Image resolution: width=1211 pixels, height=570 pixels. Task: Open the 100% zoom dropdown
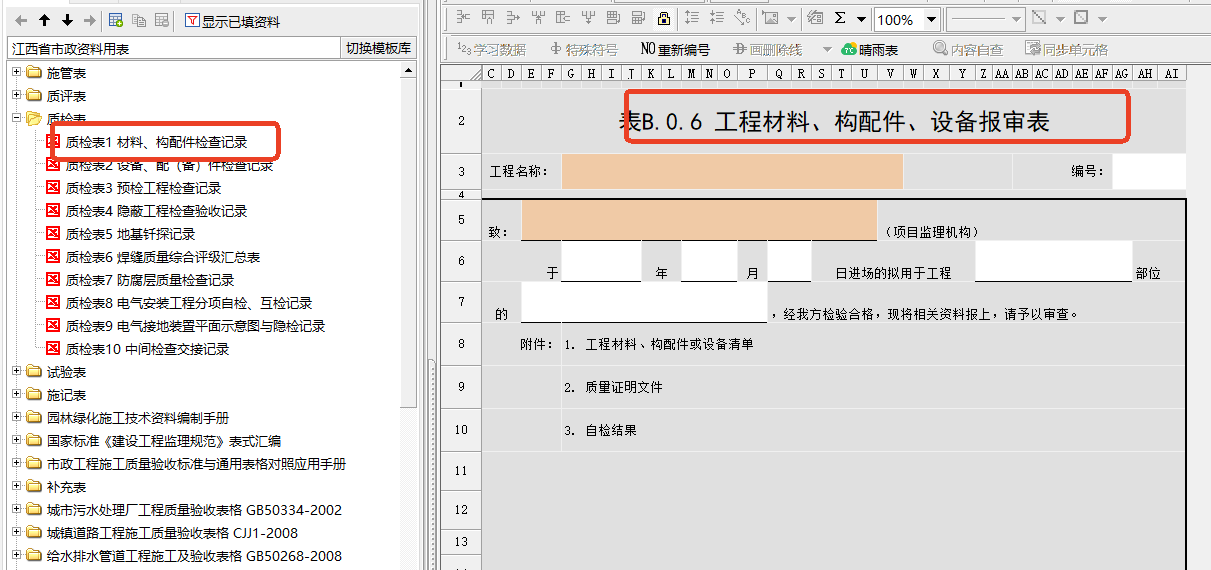pos(931,19)
